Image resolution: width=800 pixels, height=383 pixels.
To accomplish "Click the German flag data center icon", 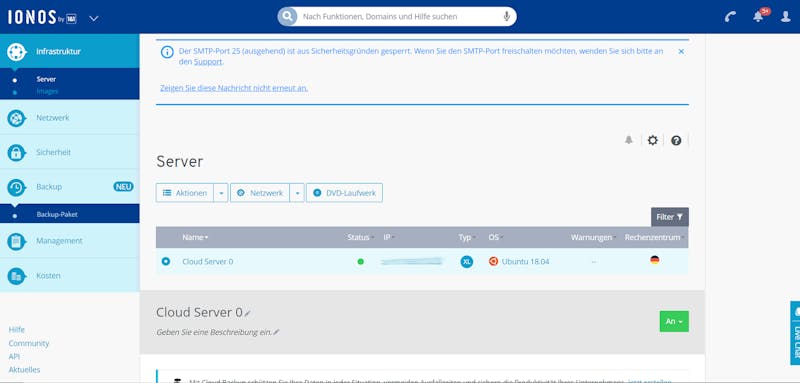I will (x=655, y=260).
